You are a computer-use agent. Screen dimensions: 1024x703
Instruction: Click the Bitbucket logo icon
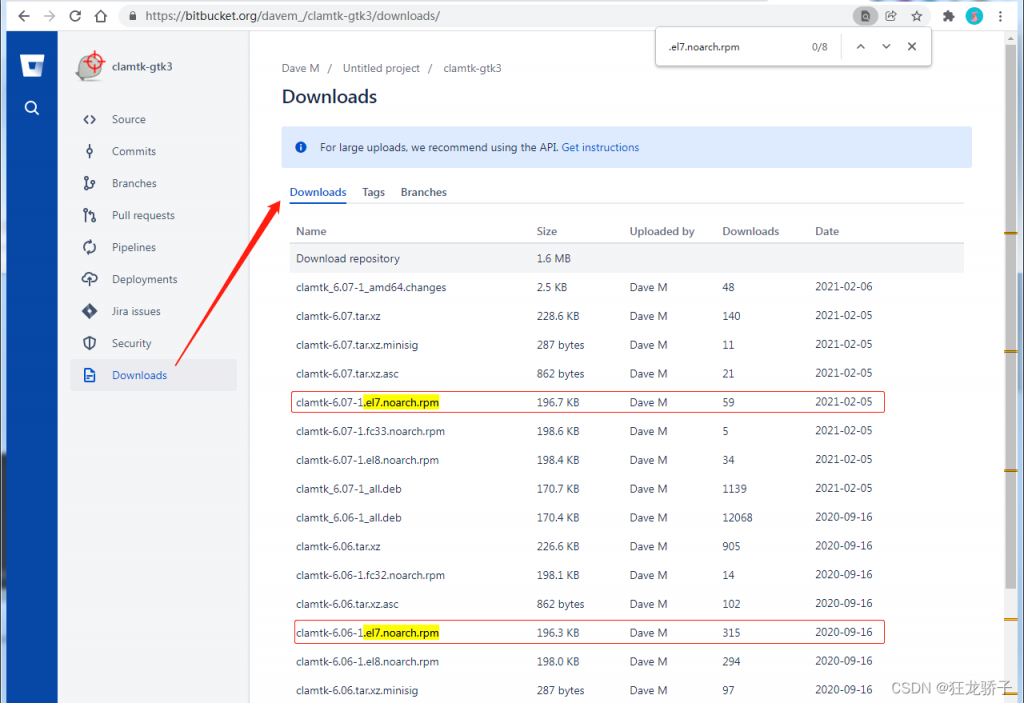point(32,66)
